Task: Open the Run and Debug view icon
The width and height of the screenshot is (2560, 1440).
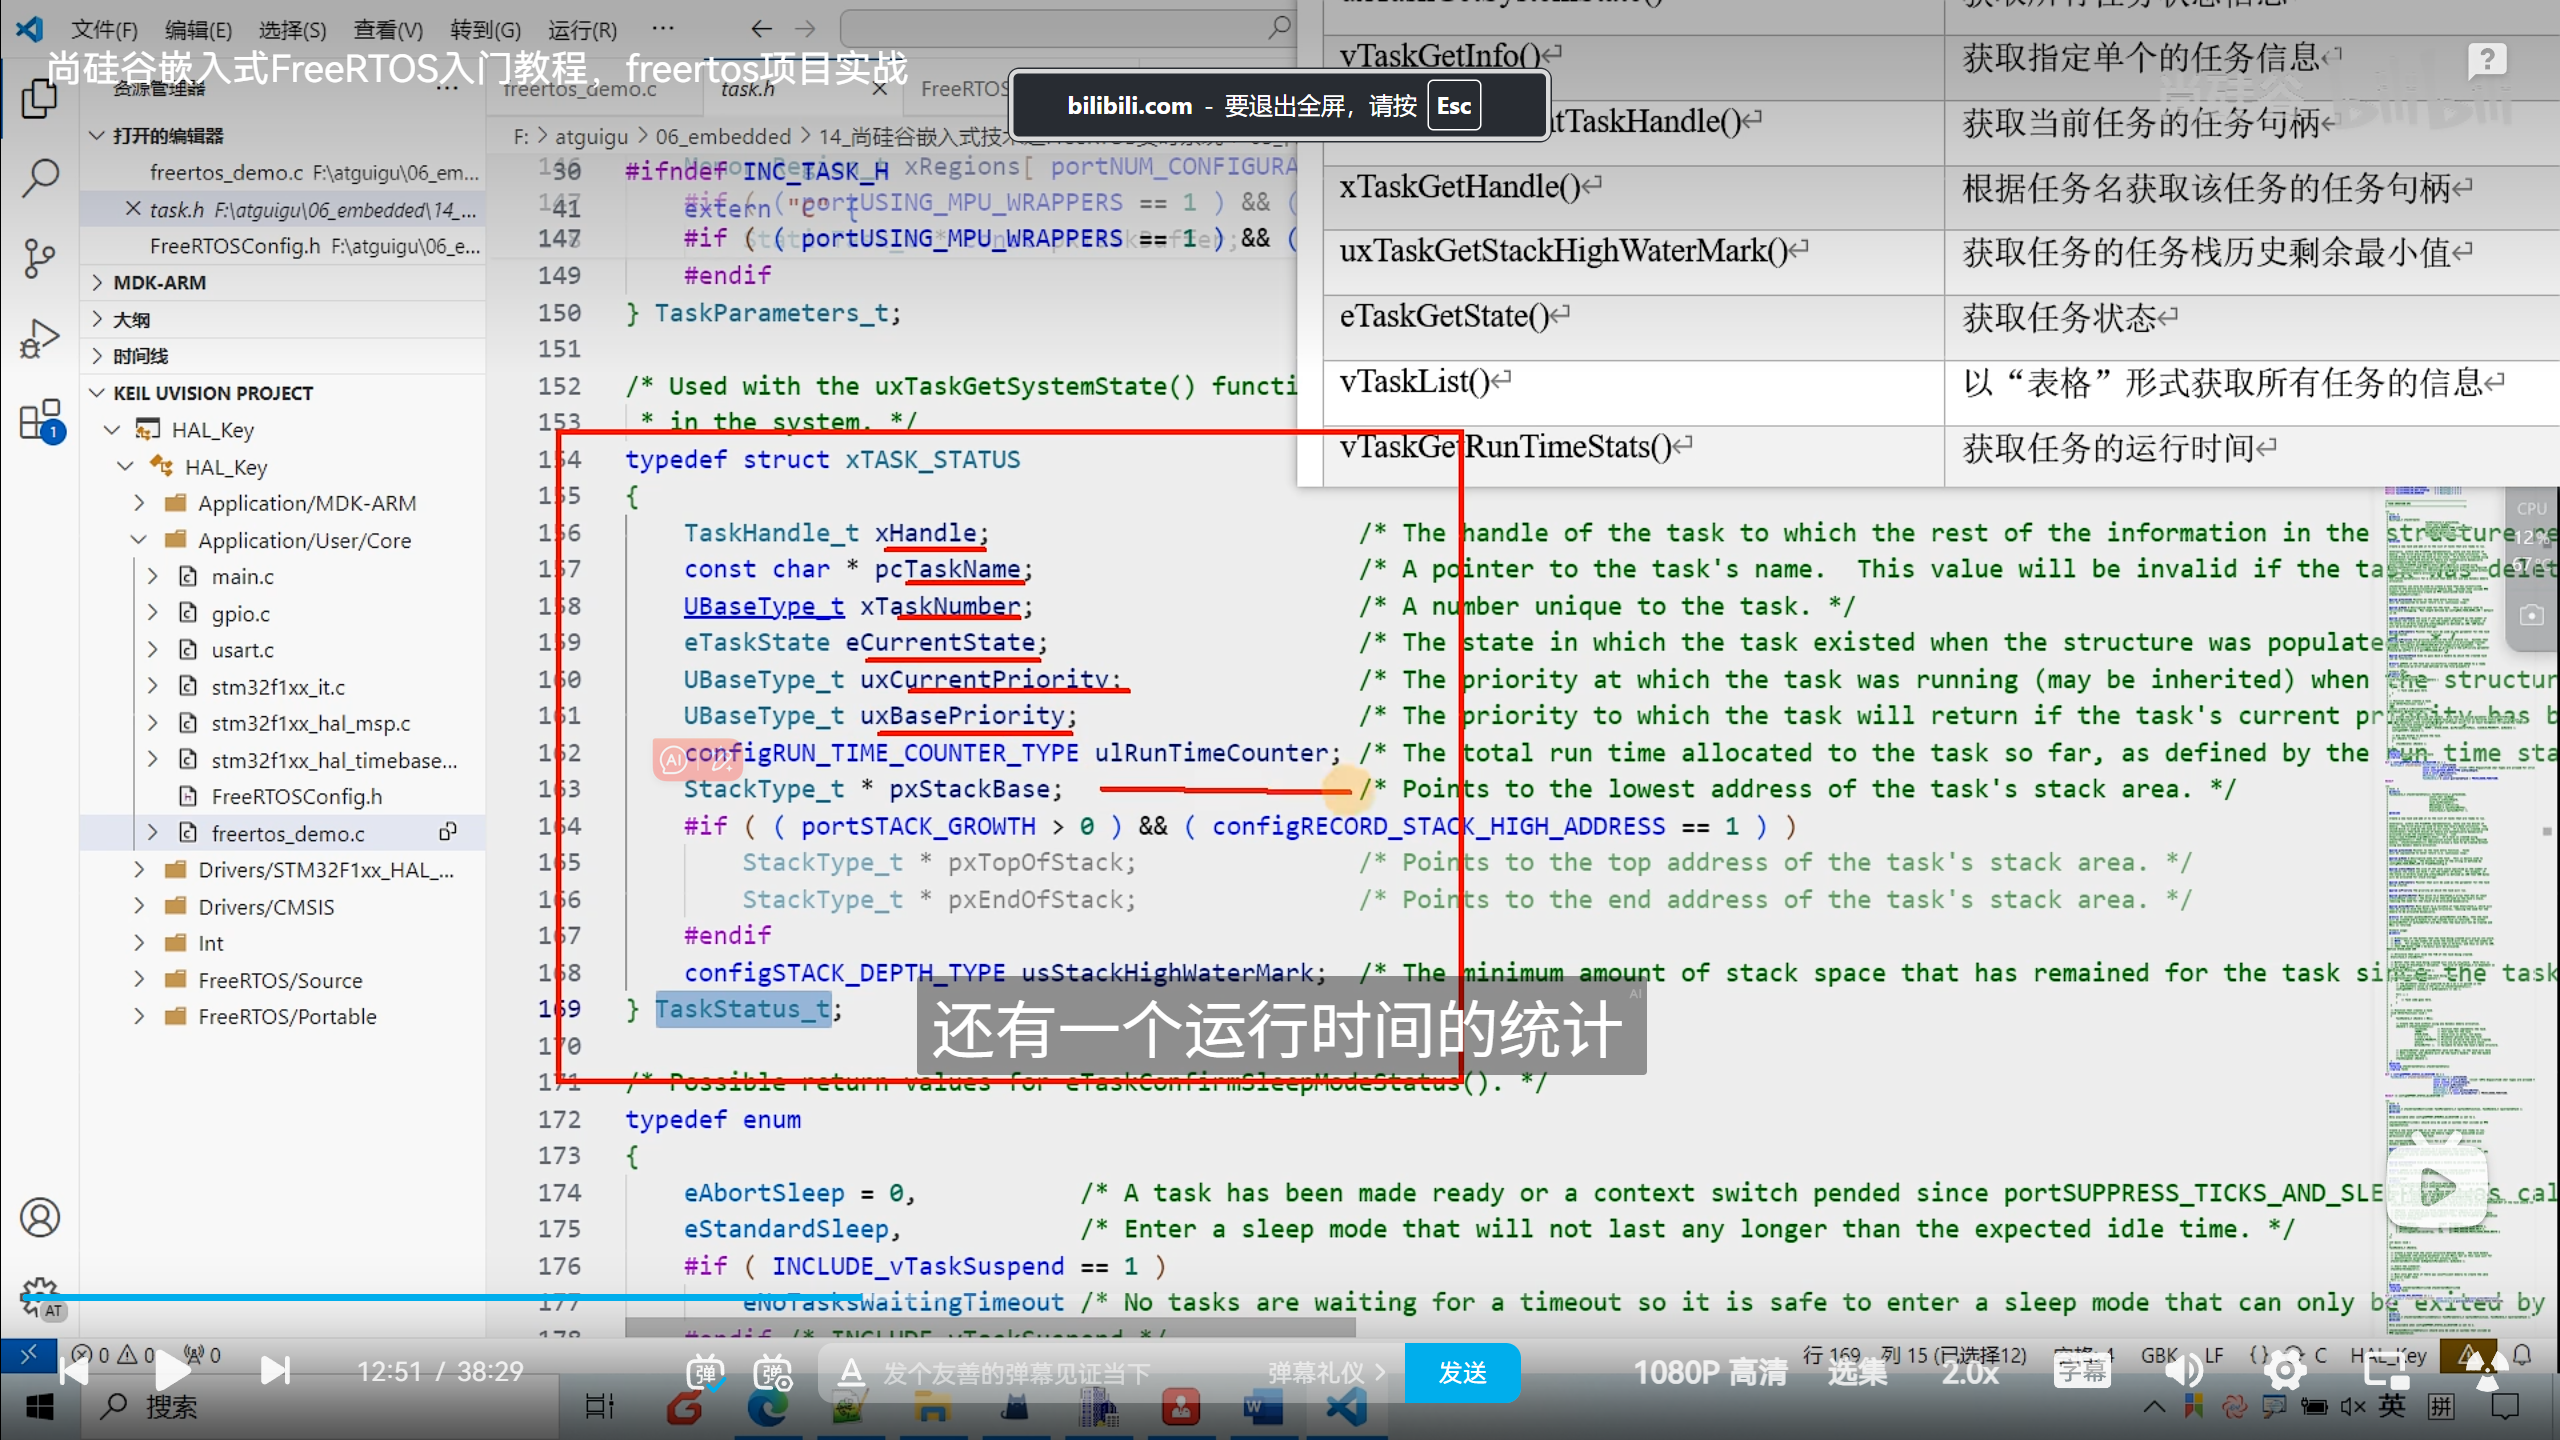Action: tap(40, 338)
